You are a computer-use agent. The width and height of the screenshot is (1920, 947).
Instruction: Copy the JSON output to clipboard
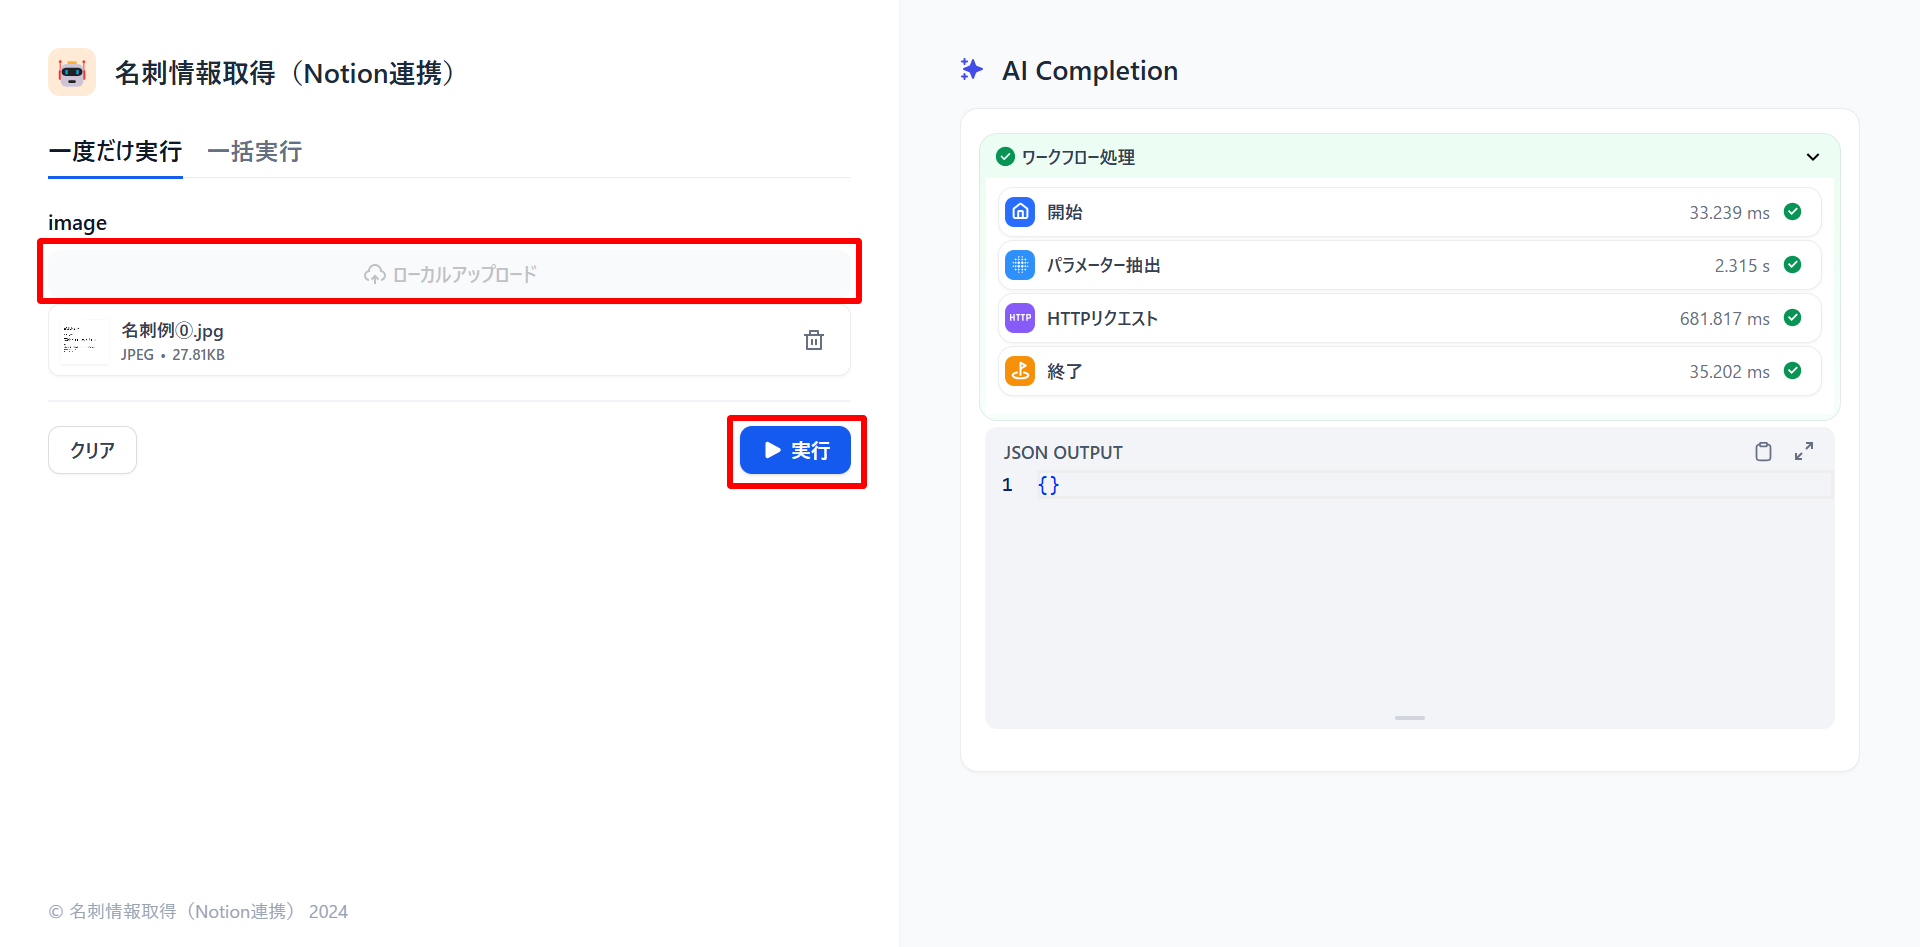pyautogui.click(x=1763, y=452)
